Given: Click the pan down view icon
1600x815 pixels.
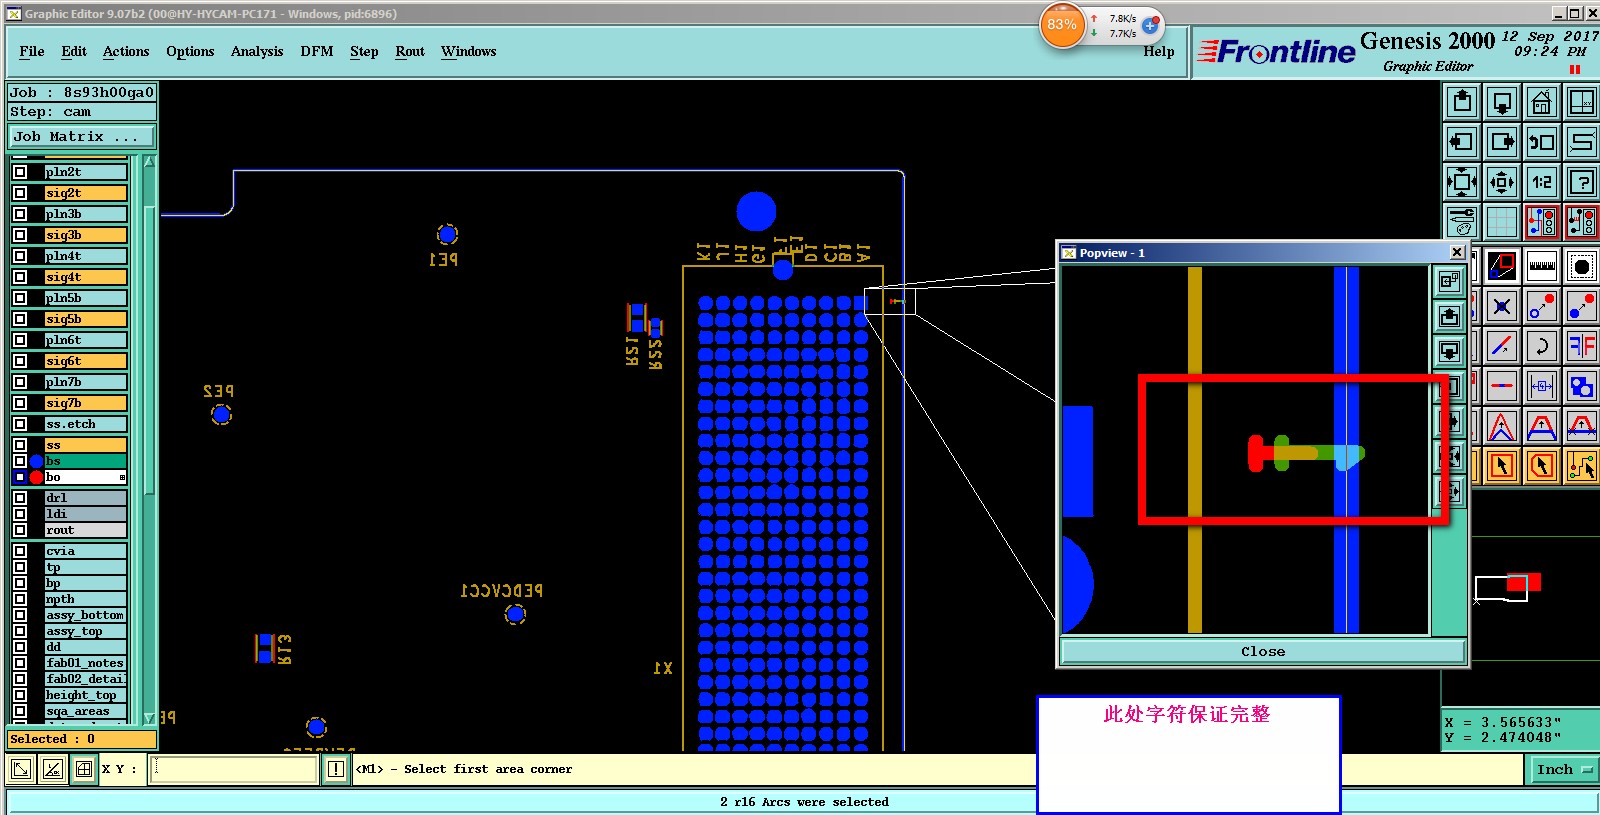Looking at the screenshot, I should tap(1502, 102).
